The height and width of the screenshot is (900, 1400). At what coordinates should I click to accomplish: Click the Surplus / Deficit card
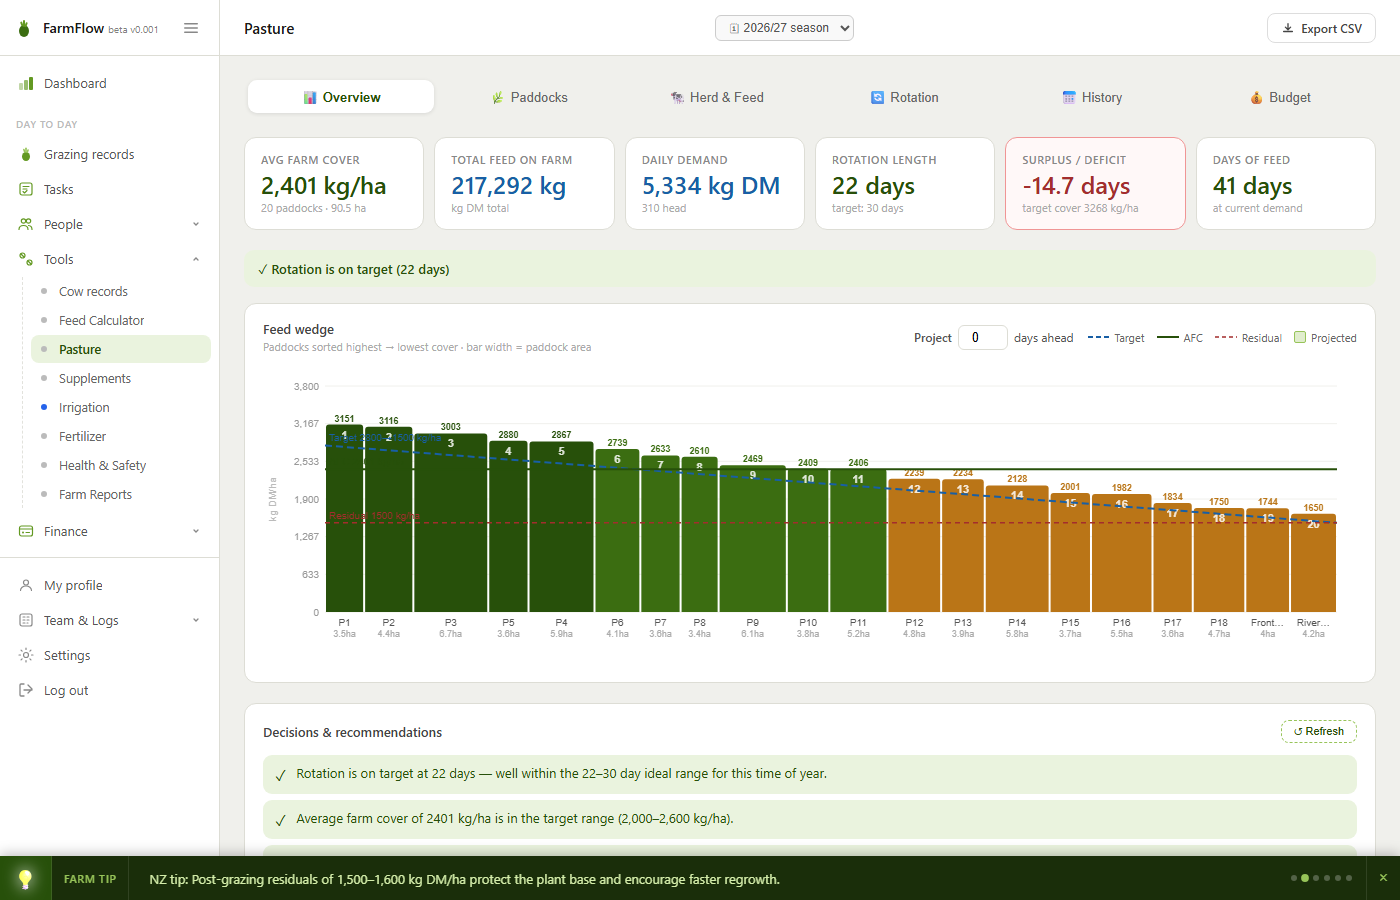click(1095, 184)
